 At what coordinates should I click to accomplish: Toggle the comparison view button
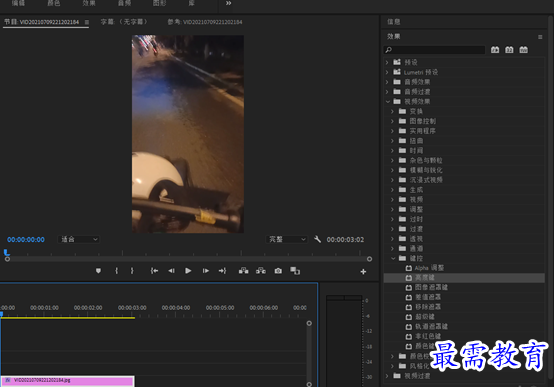[295, 271]
